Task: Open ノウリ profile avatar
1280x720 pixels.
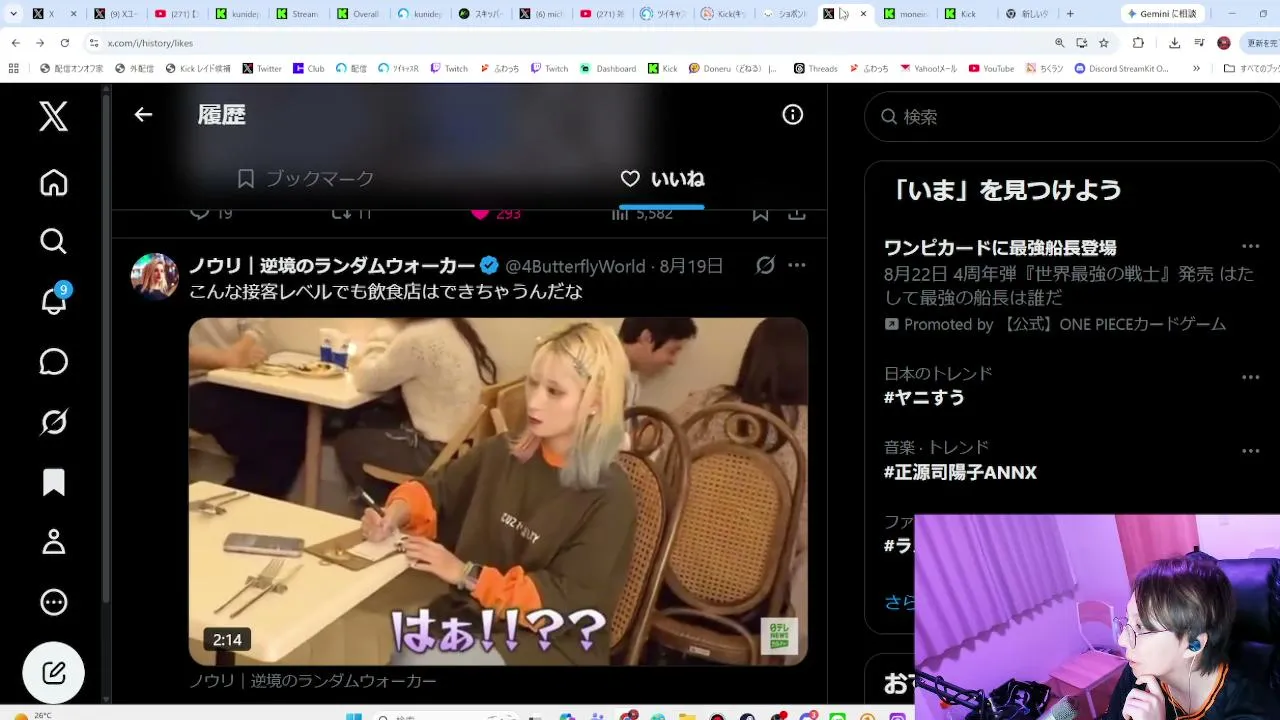Action: (155, 276)
